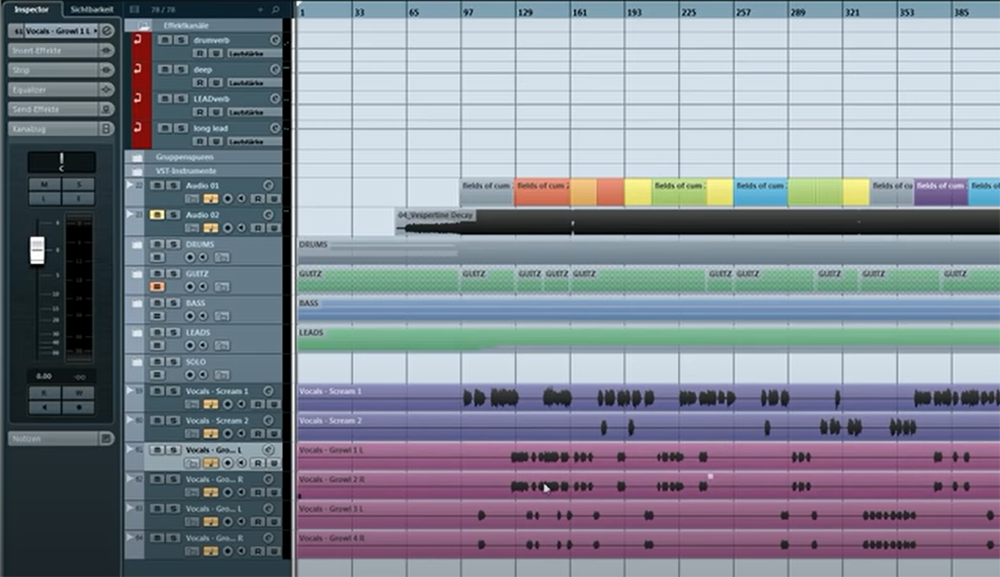Click record enable on Vocals - Scream 1

pyautogui.click(x=228, y=404)
